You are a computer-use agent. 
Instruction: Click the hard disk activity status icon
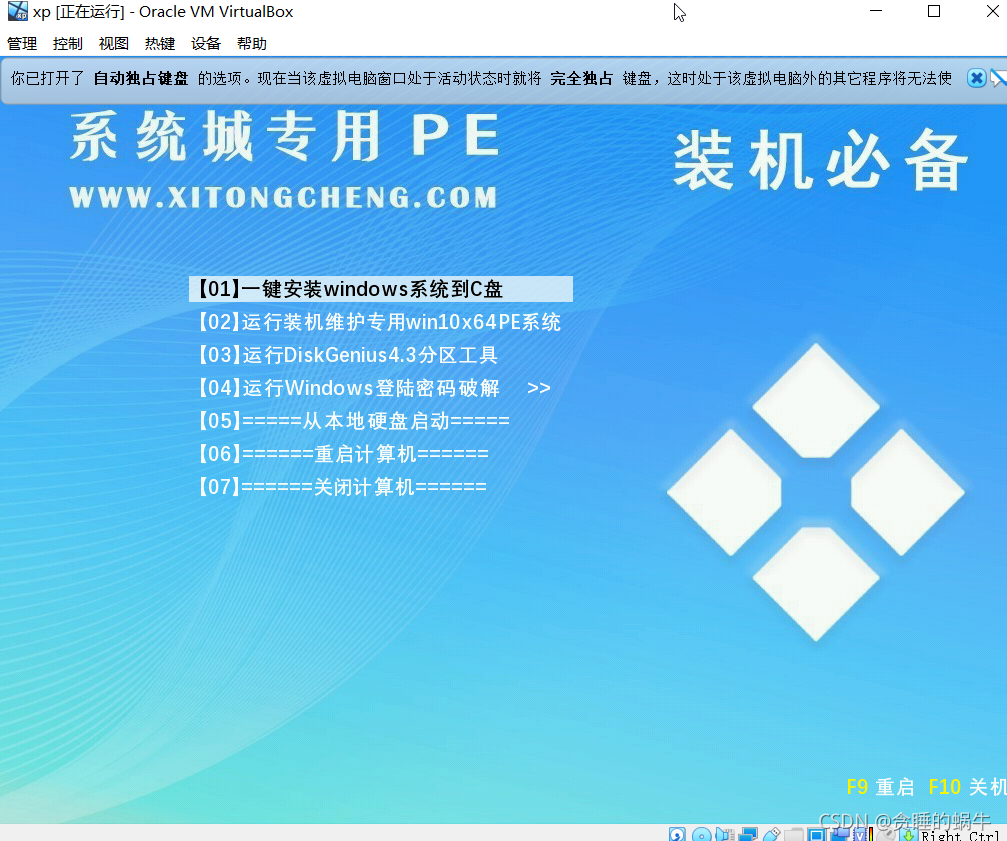677,835
